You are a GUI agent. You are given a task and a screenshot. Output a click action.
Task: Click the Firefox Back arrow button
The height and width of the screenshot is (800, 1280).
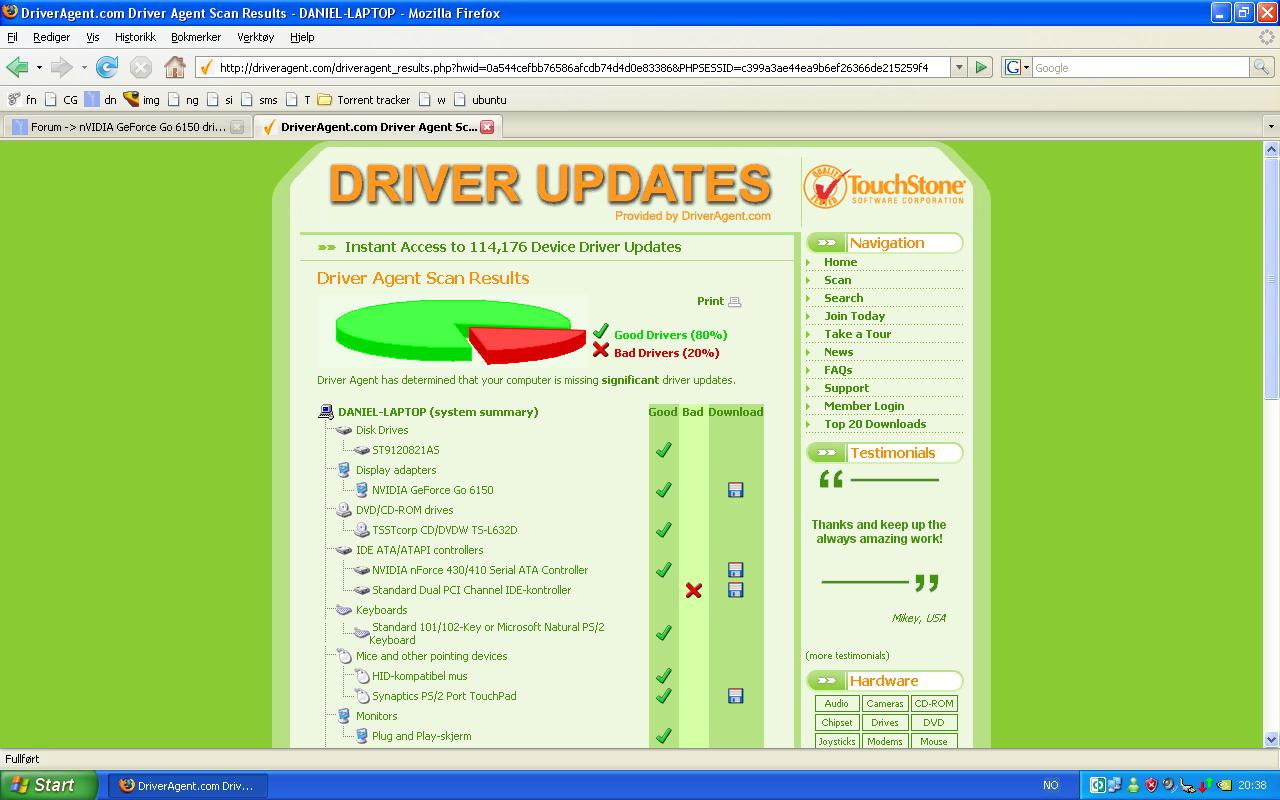17,67
